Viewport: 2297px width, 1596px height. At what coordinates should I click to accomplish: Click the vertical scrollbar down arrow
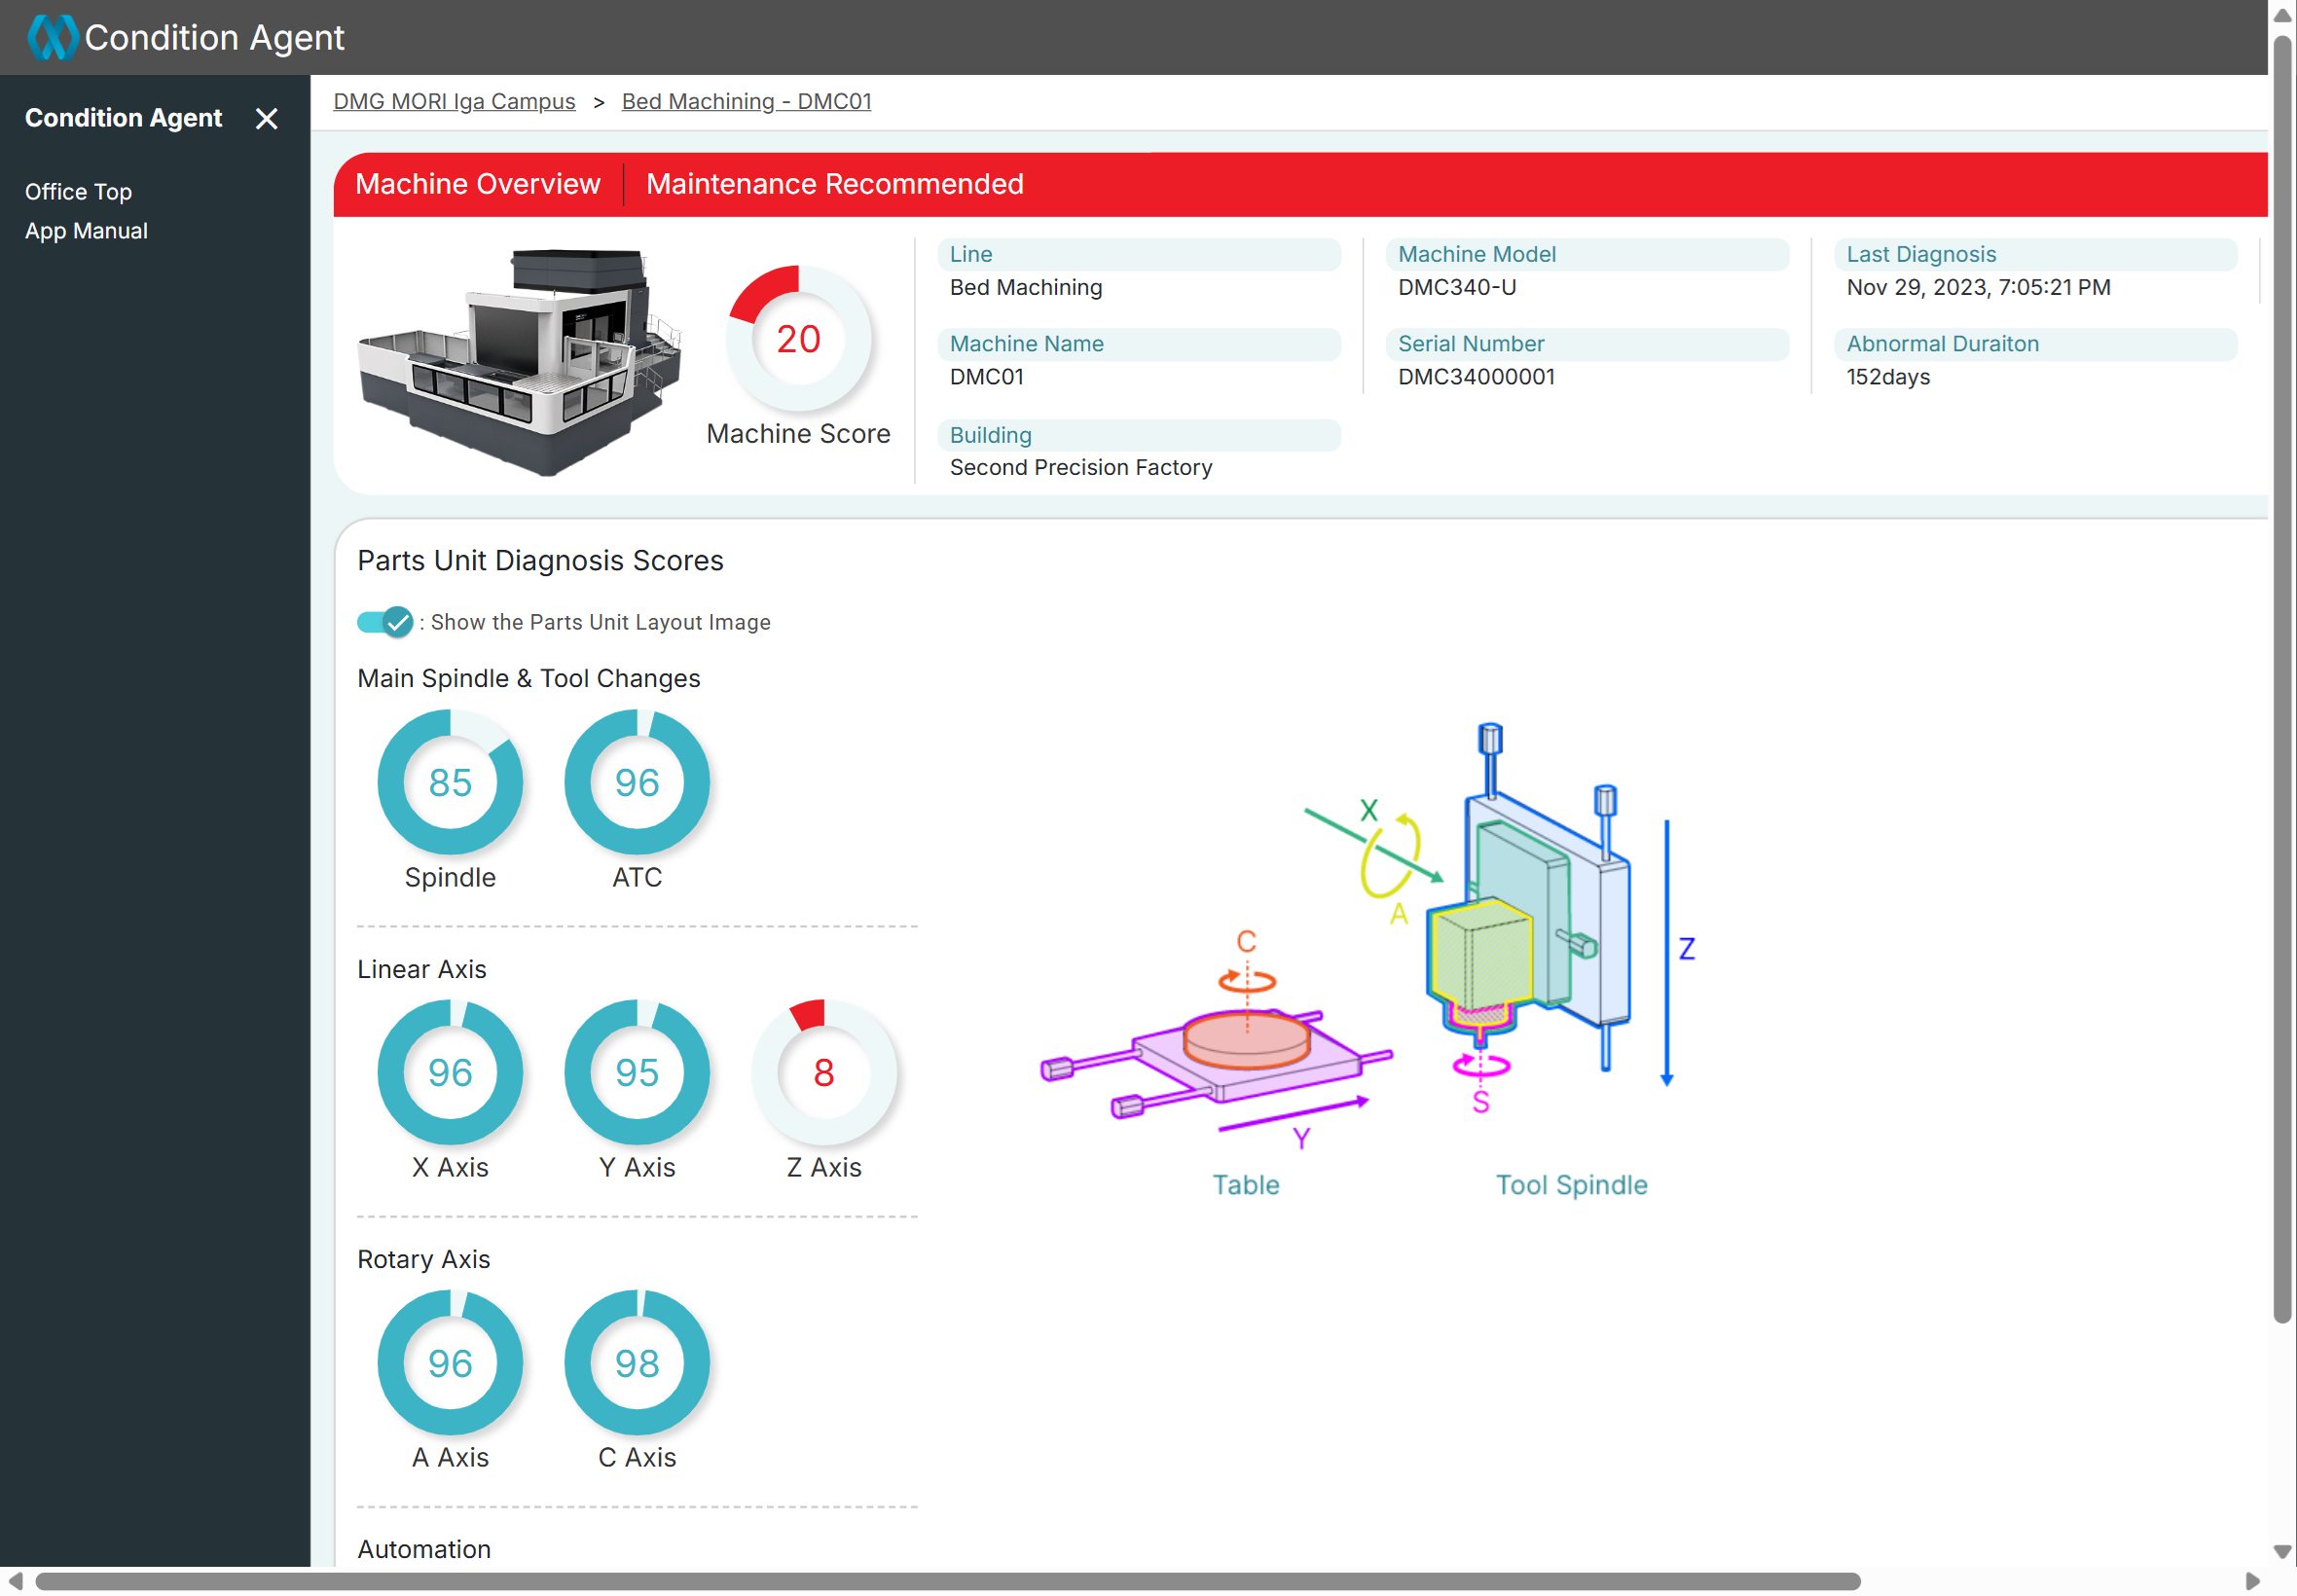click(2282, 1551)
